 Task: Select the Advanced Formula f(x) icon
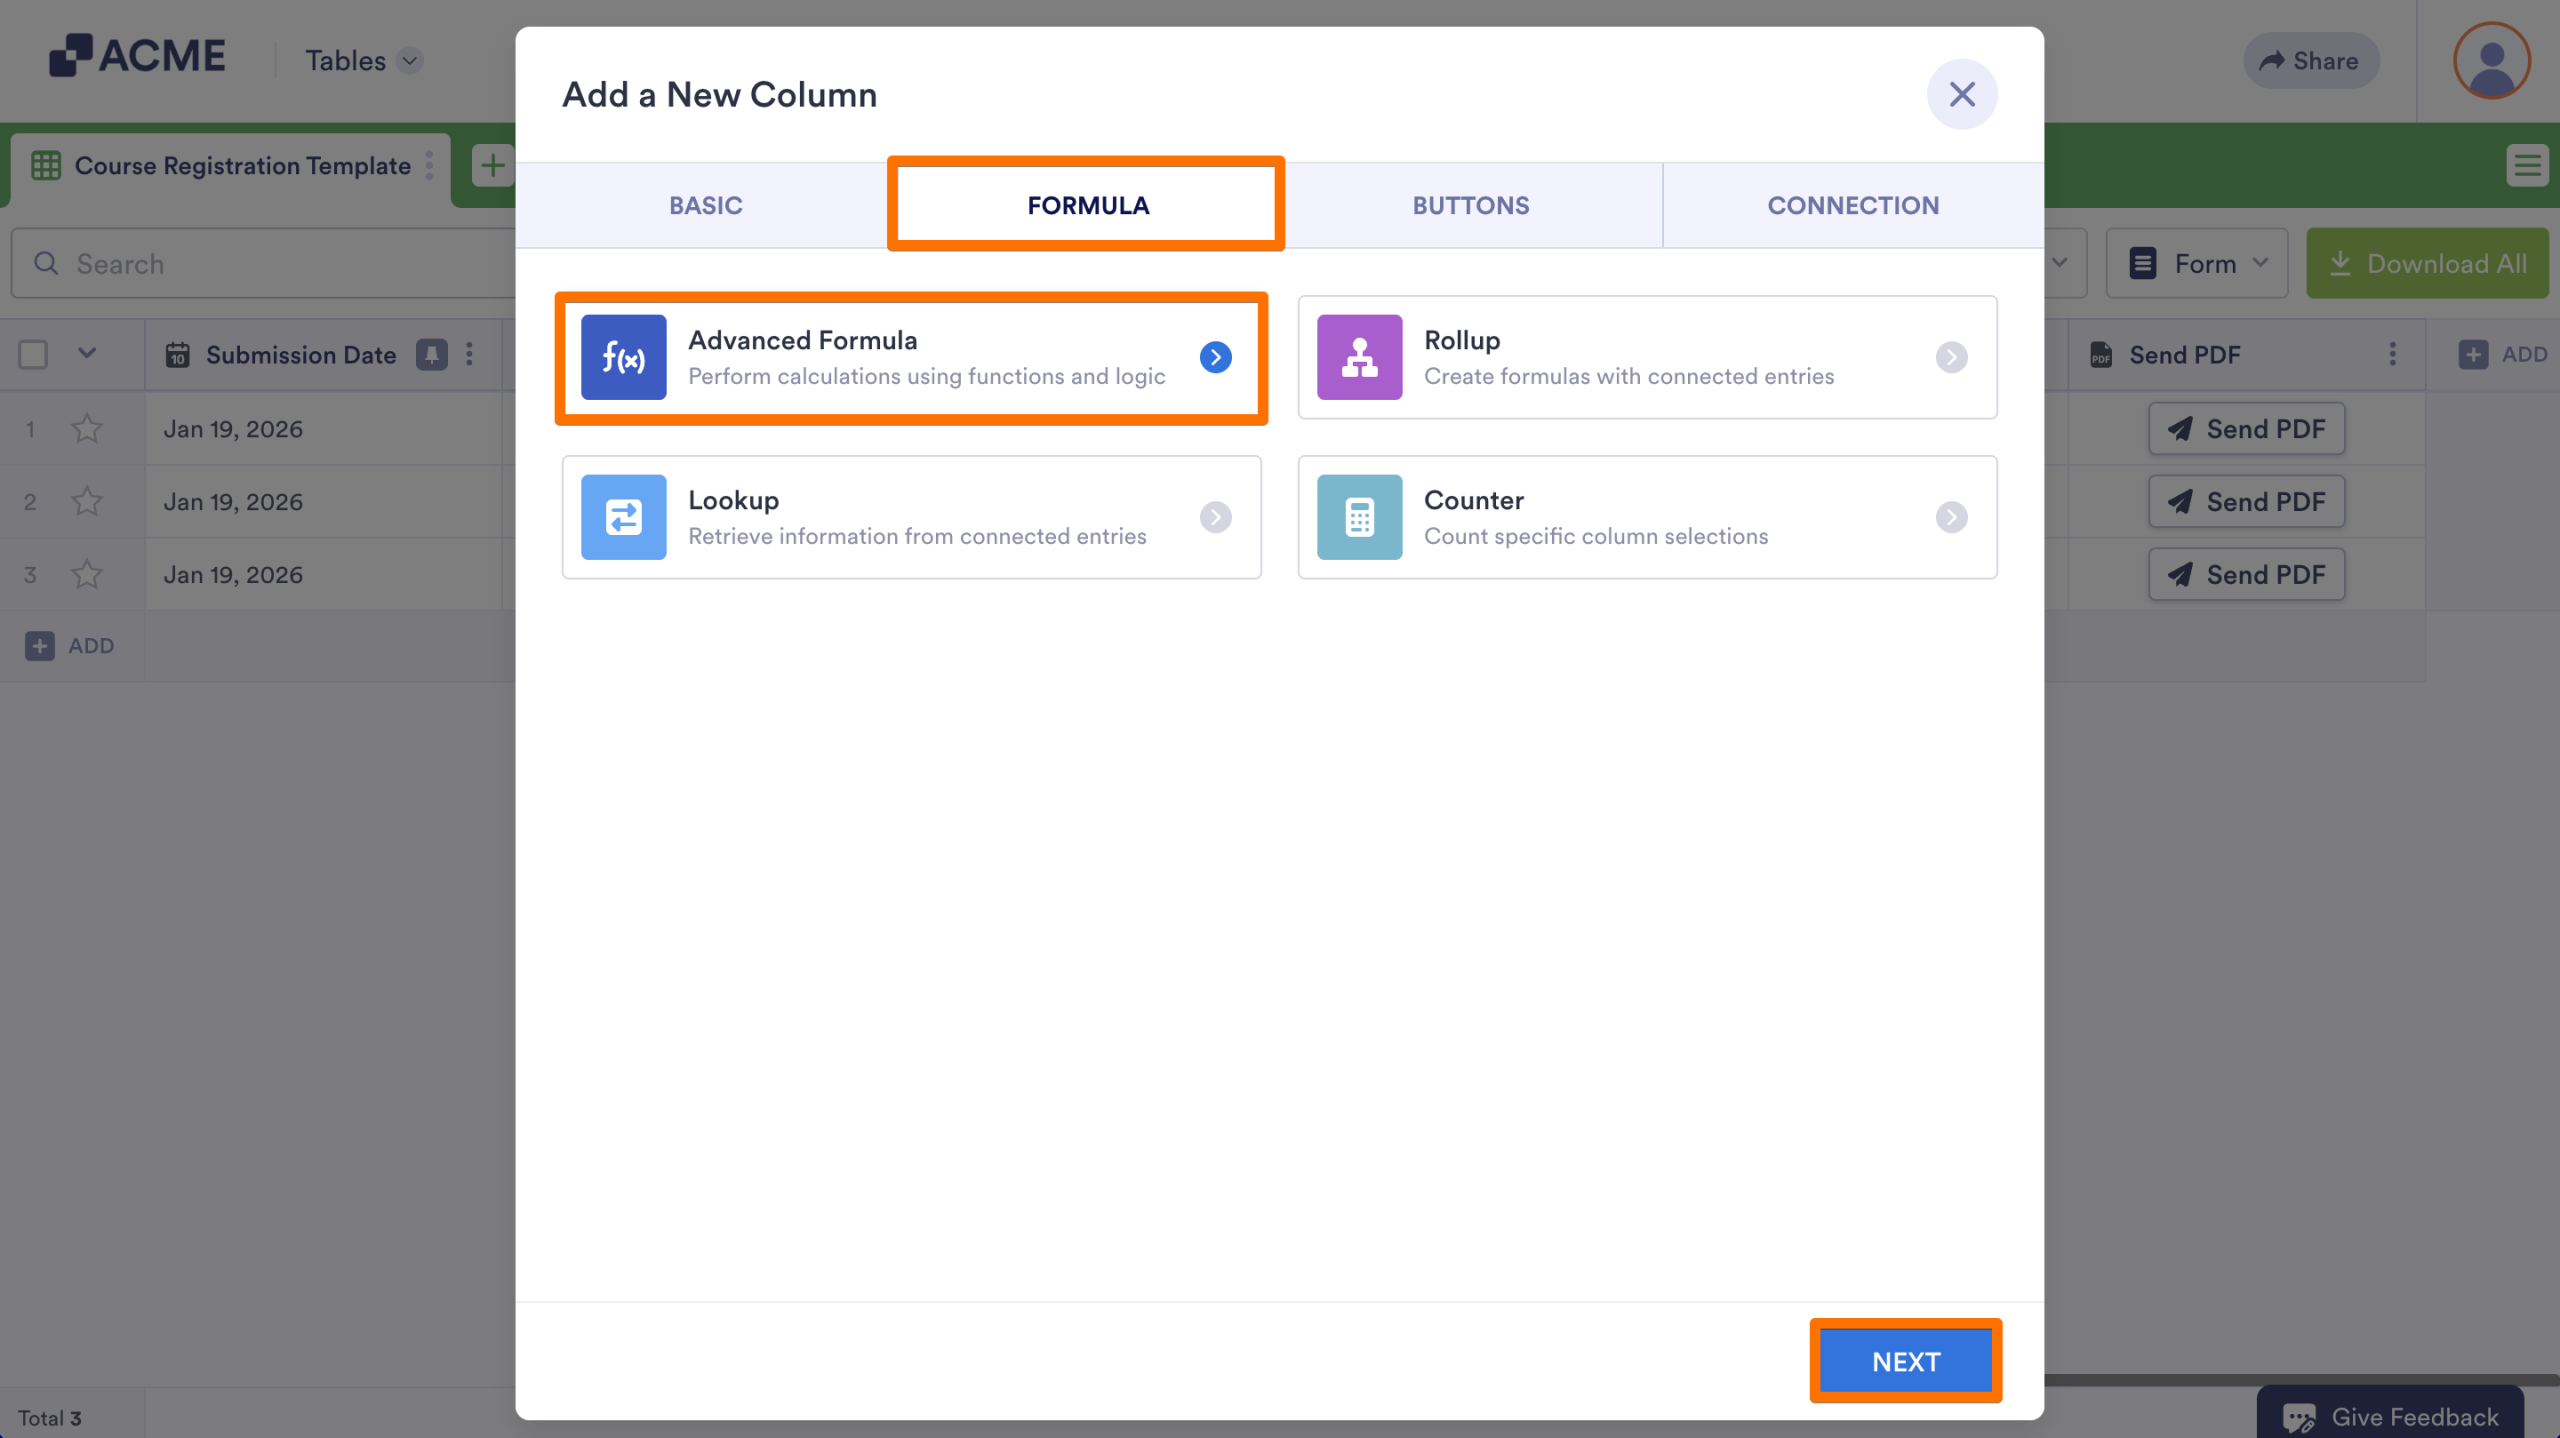(623, 357)
